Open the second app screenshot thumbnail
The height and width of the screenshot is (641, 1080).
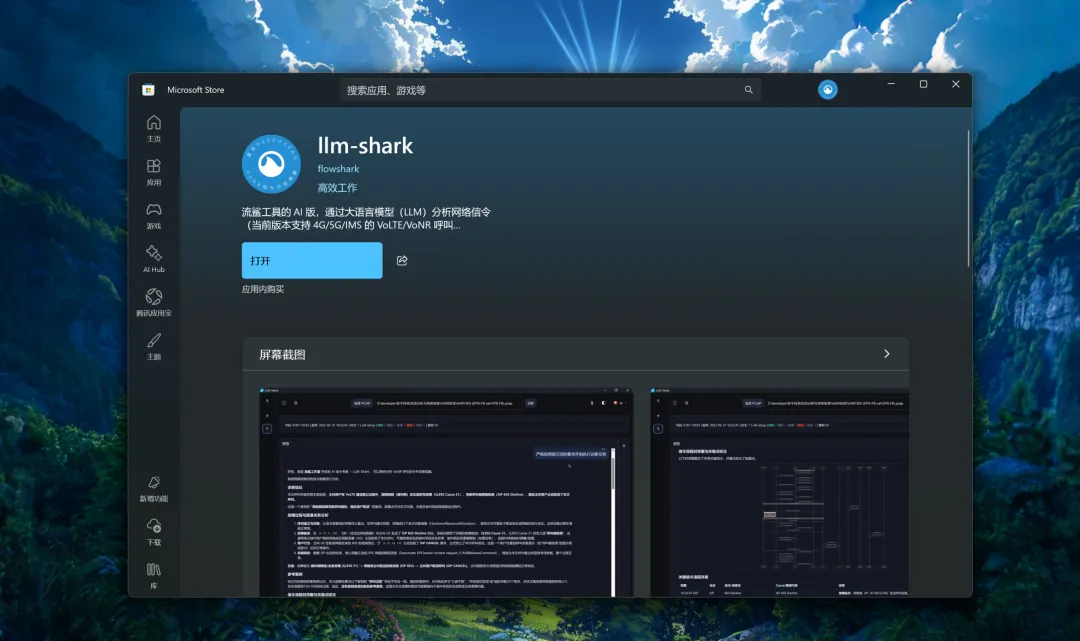coord(780,492)
